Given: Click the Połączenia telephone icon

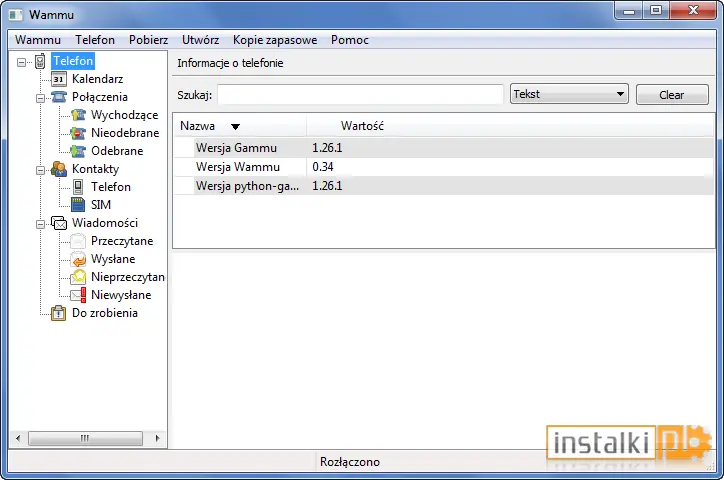Looking at the screenshot, I should (59, 97).
